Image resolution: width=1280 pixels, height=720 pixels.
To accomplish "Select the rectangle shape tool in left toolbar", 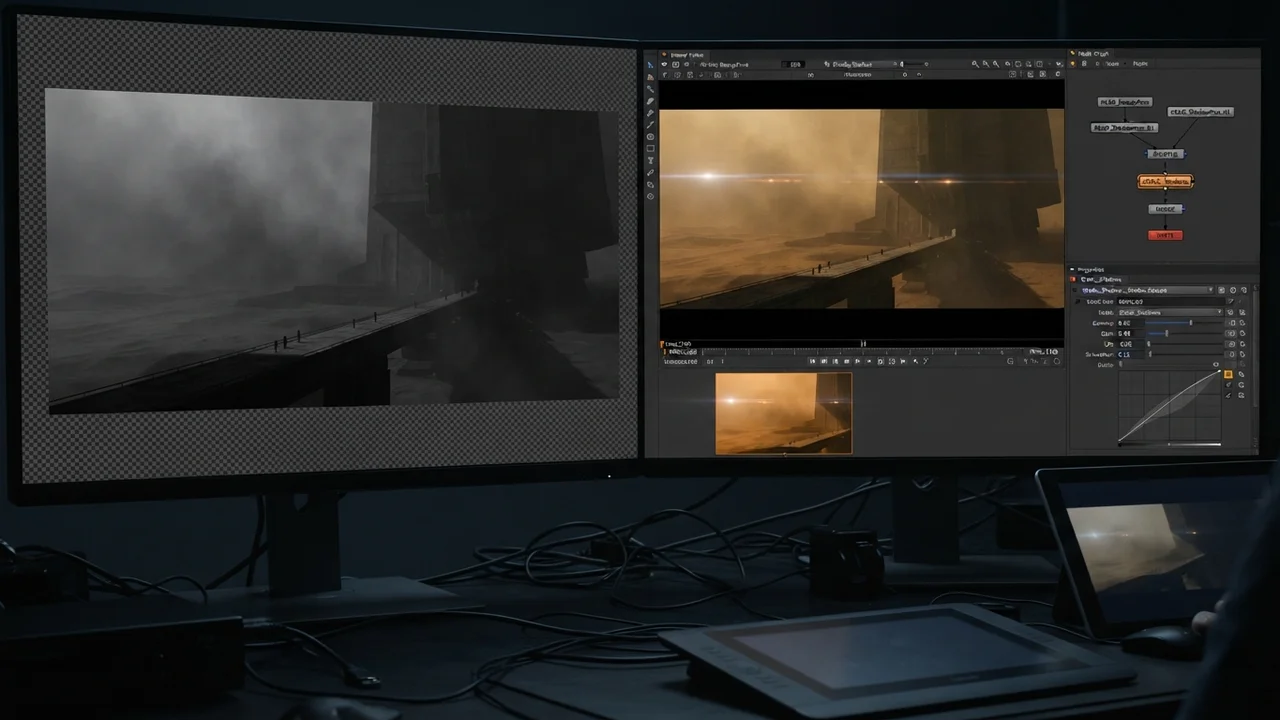I will pos(650,148).
